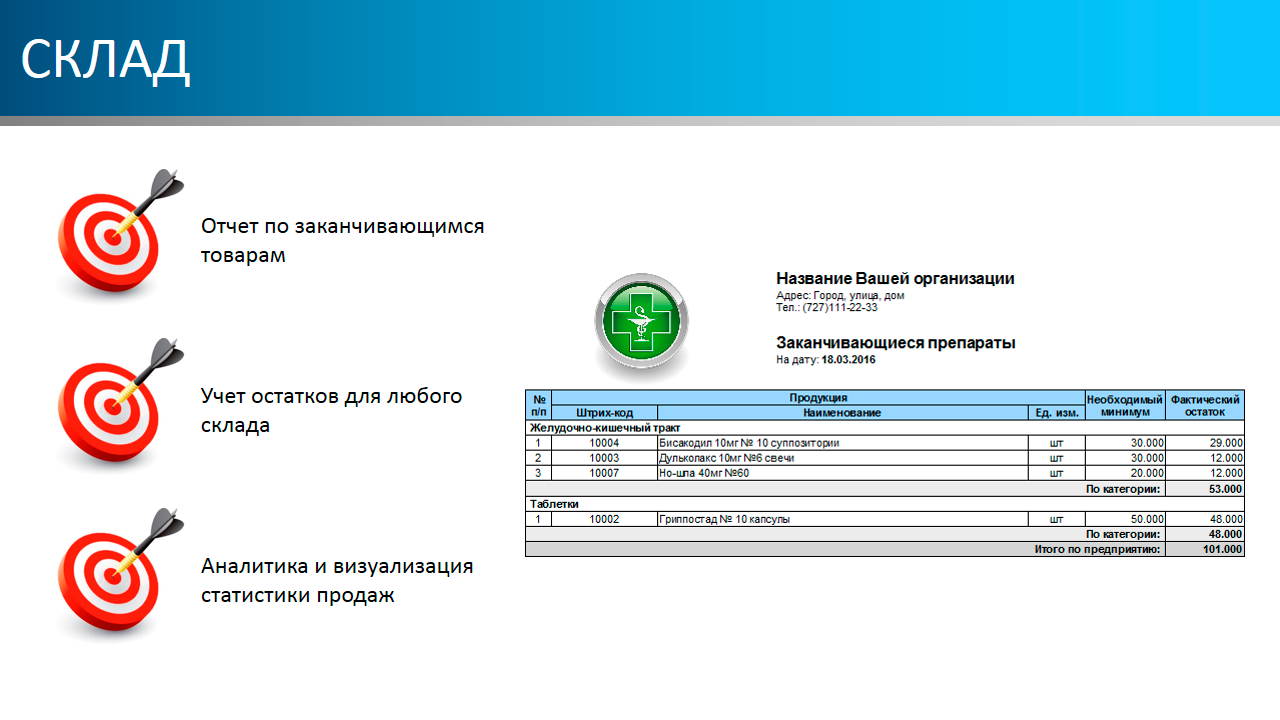Select the "Бисакодил 10мг № 10 суппозитории" product name
The height and width of the screenshot is (720, 1280).
tap(749, 443)
